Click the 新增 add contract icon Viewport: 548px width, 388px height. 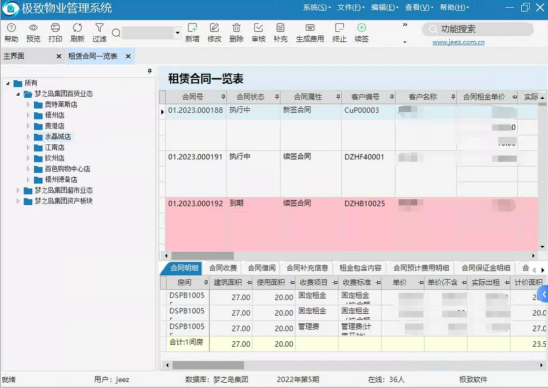(192, 28)
